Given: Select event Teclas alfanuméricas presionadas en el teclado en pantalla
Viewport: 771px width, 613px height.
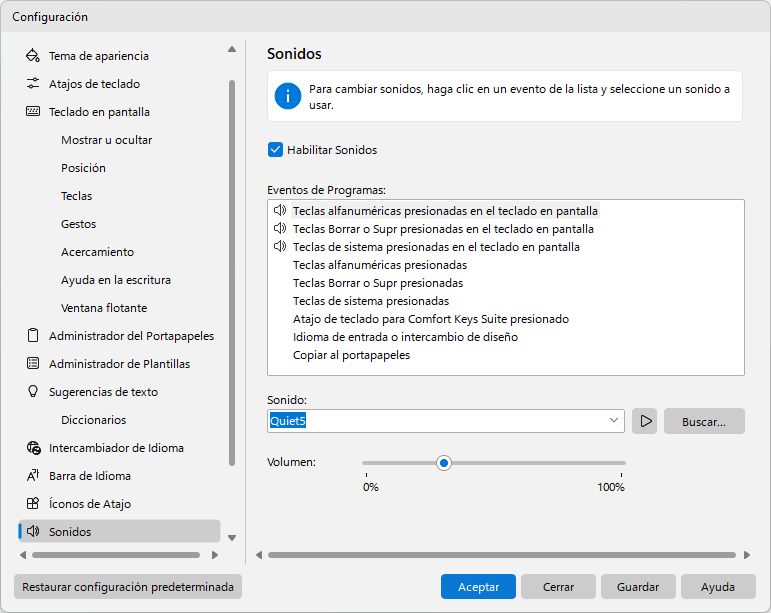Looking at the screenshot, I should 445,211.
